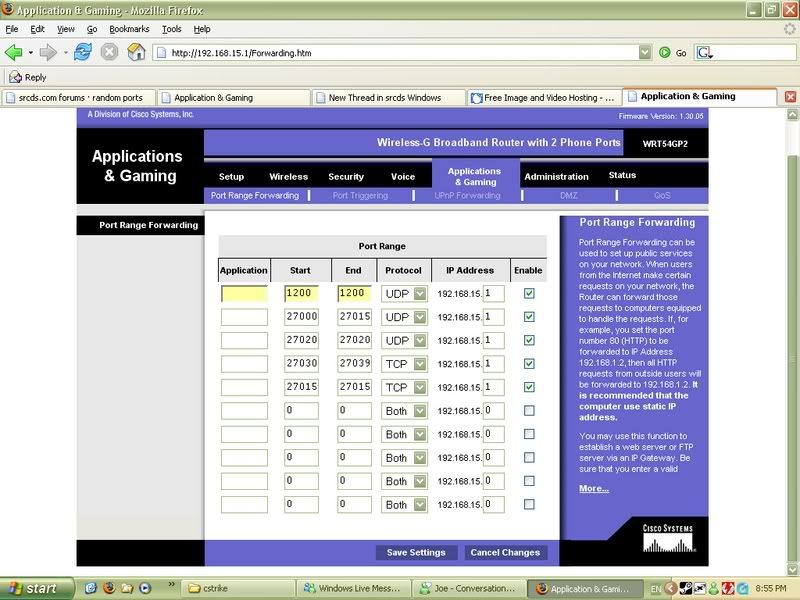Open the Firefox Home page
Screen dimensions: 800x600
(x=136, y=52)
